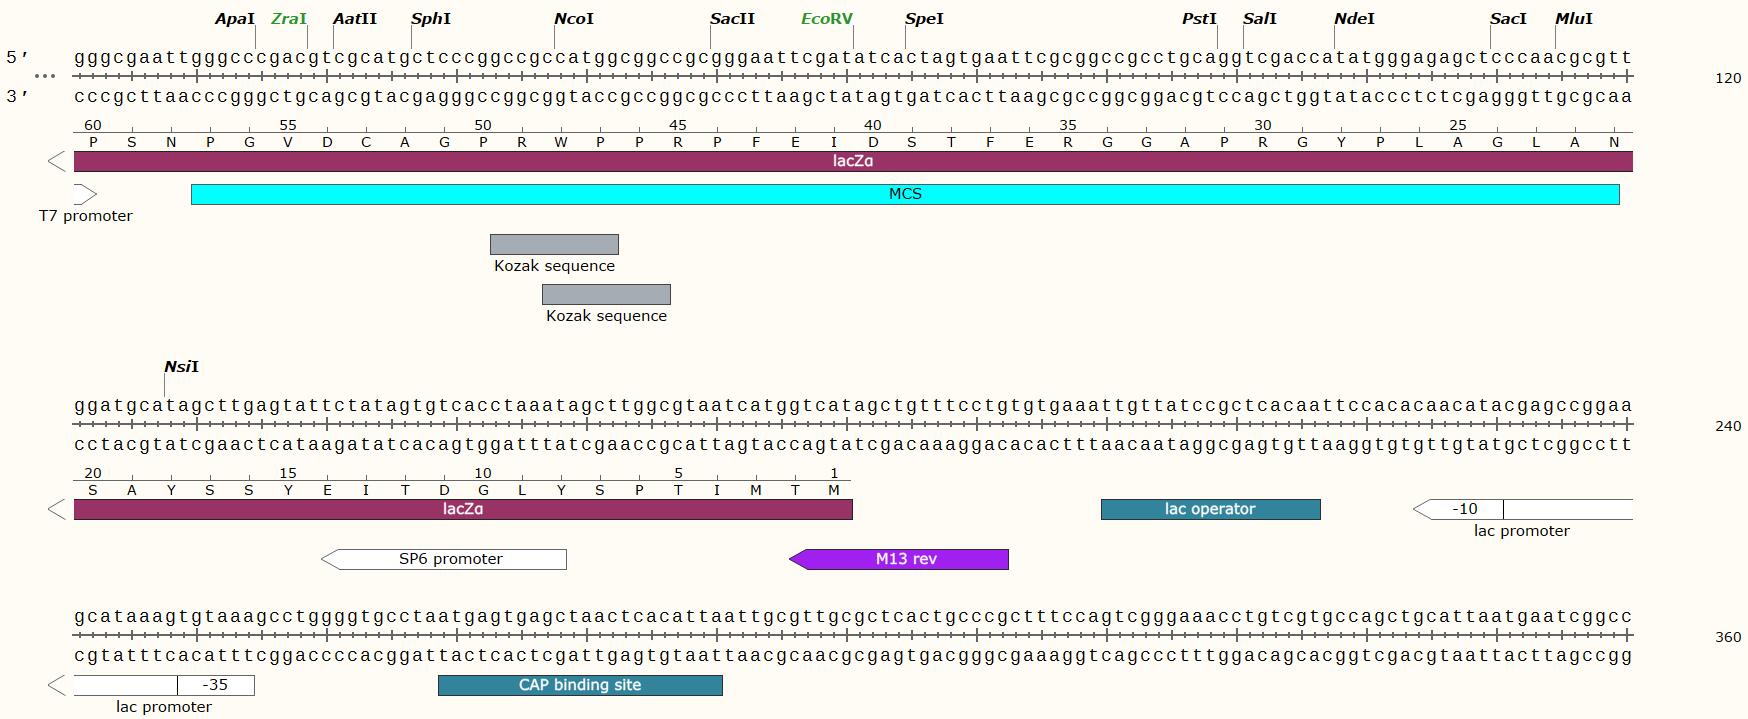Select the PstI enzyme label

coord(1199,19)
